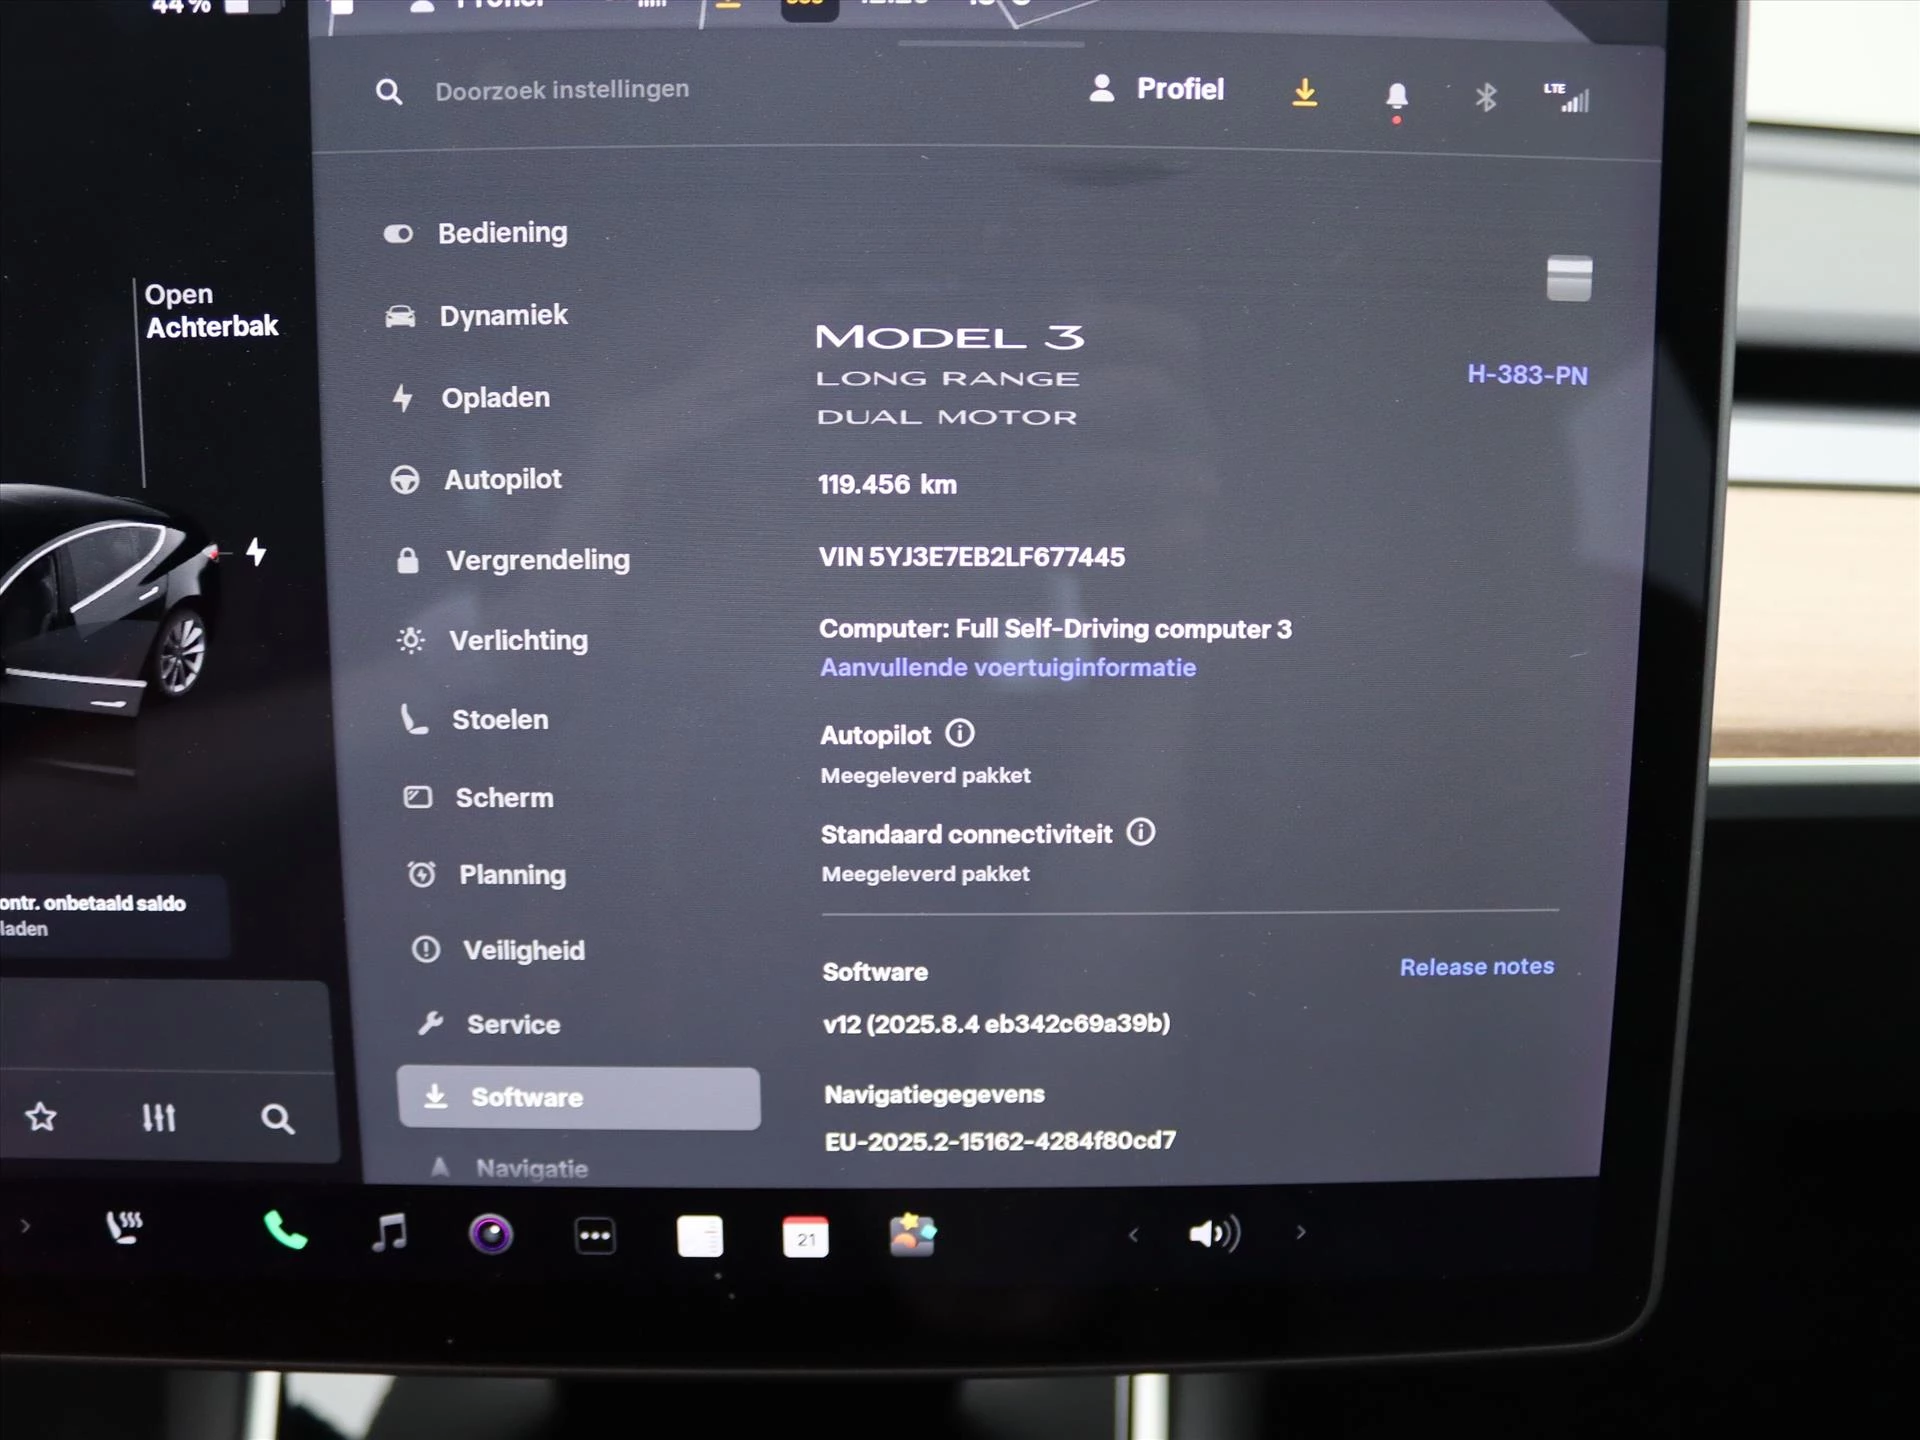Image resolution: width=1920 pixels, height=1440 pixels.
Task: Focus the Doorzoek instellingen search field
Action: click(562, 90)
